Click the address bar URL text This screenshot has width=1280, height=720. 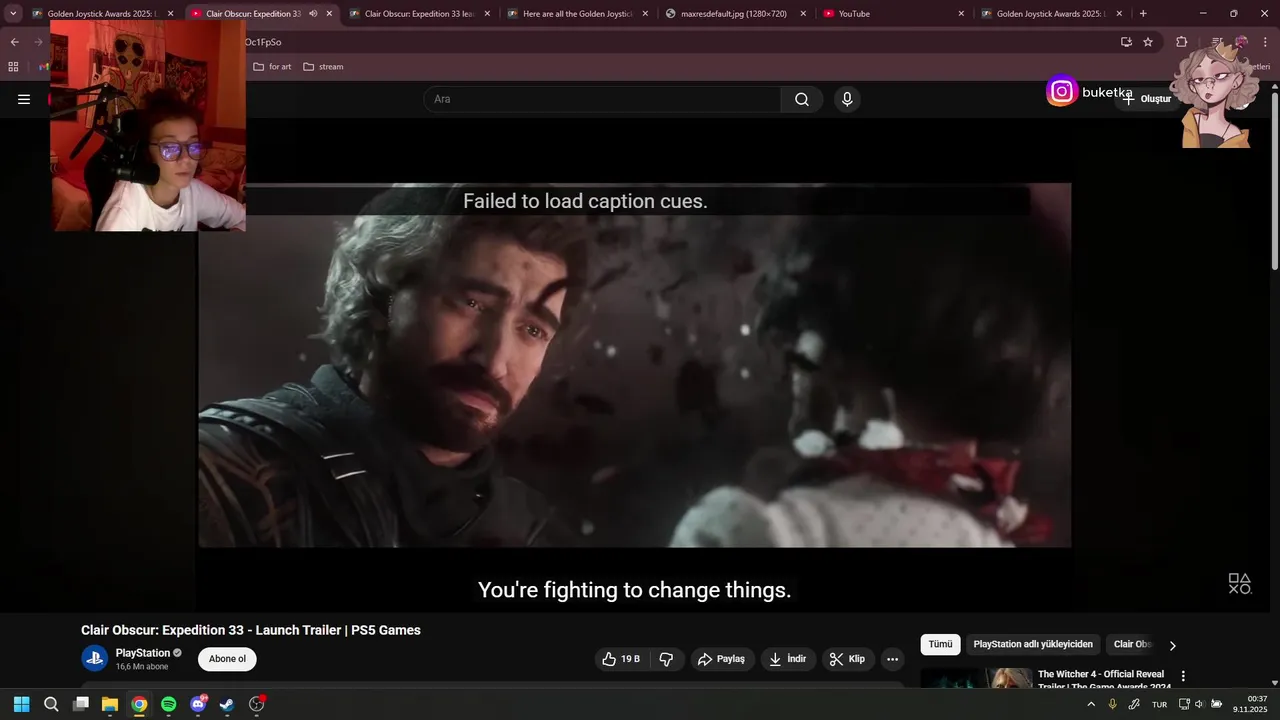point(263,42)
